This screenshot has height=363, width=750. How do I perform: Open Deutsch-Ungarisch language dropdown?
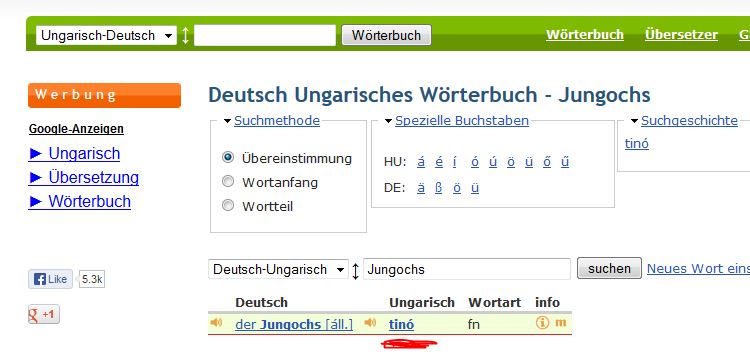pyautogui.click(x=278, y=269)
